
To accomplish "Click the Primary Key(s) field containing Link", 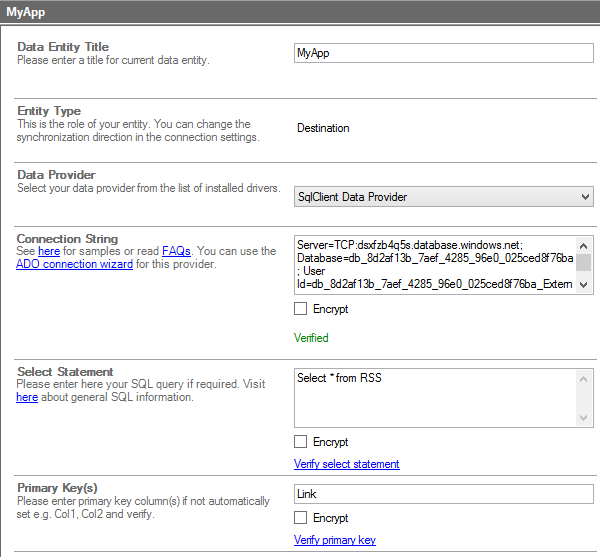I will 443,494.
